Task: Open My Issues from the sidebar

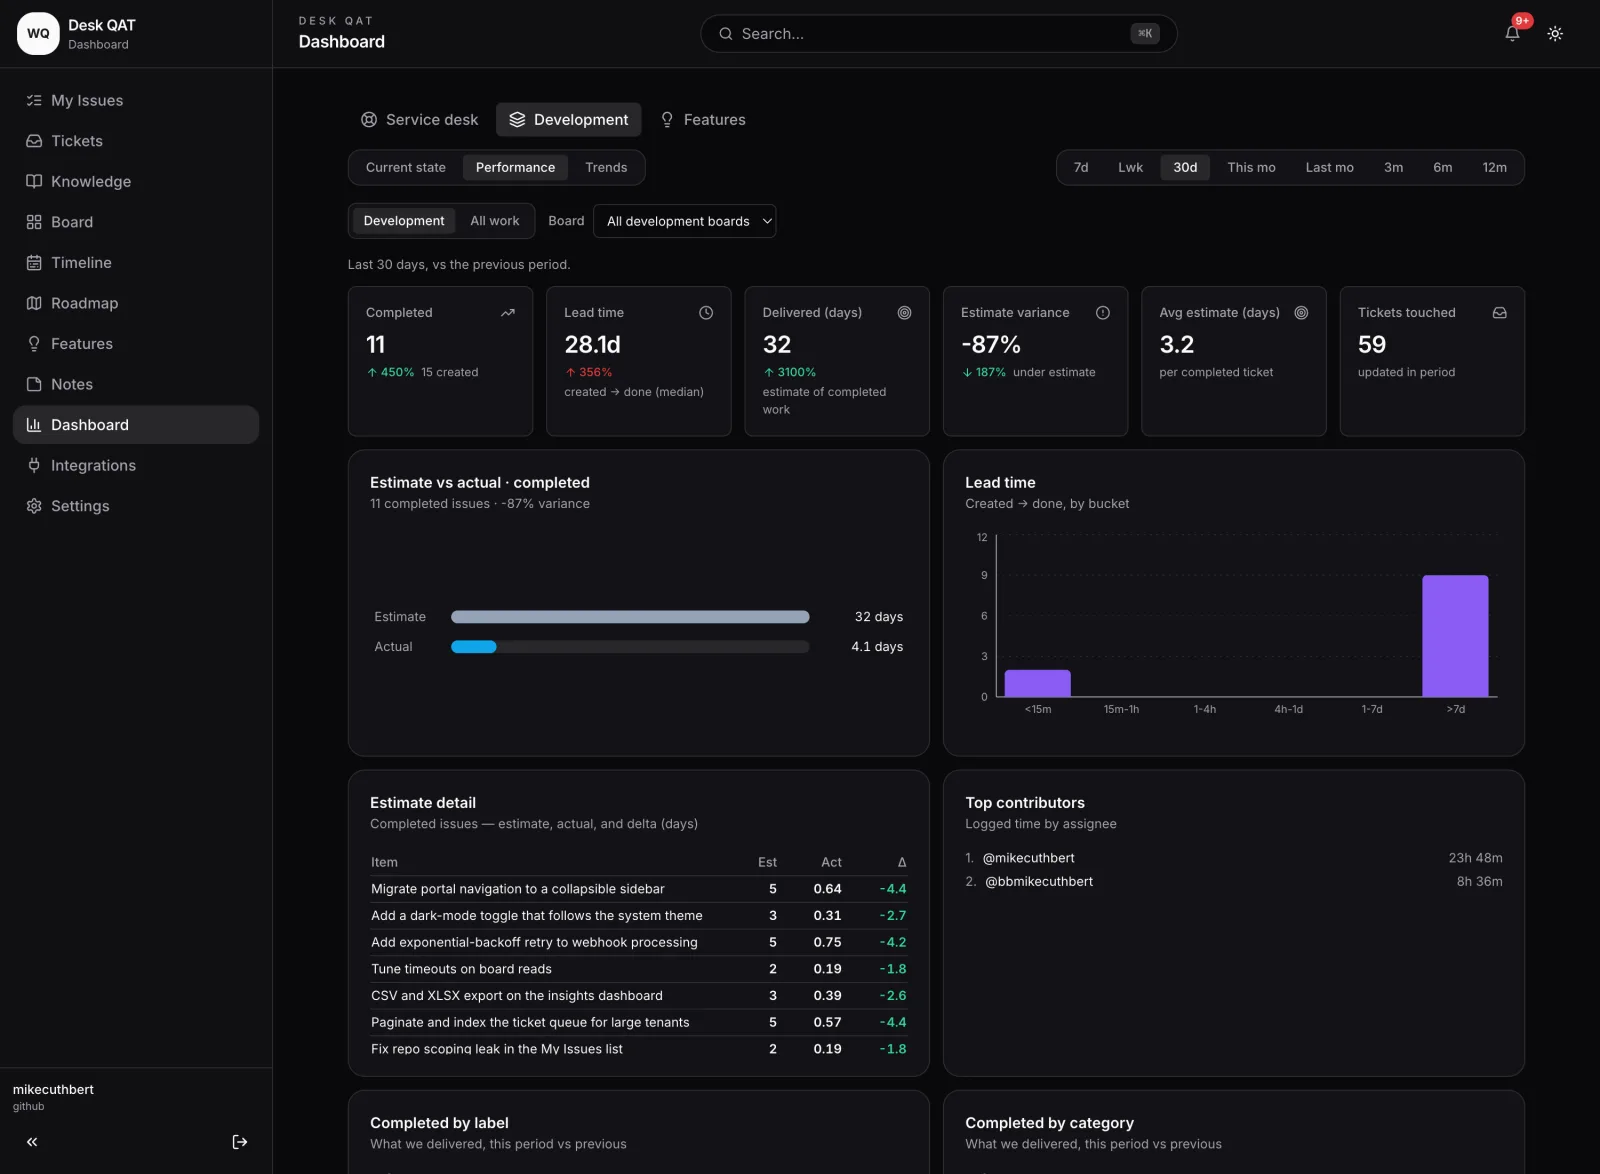Action: 136,100
